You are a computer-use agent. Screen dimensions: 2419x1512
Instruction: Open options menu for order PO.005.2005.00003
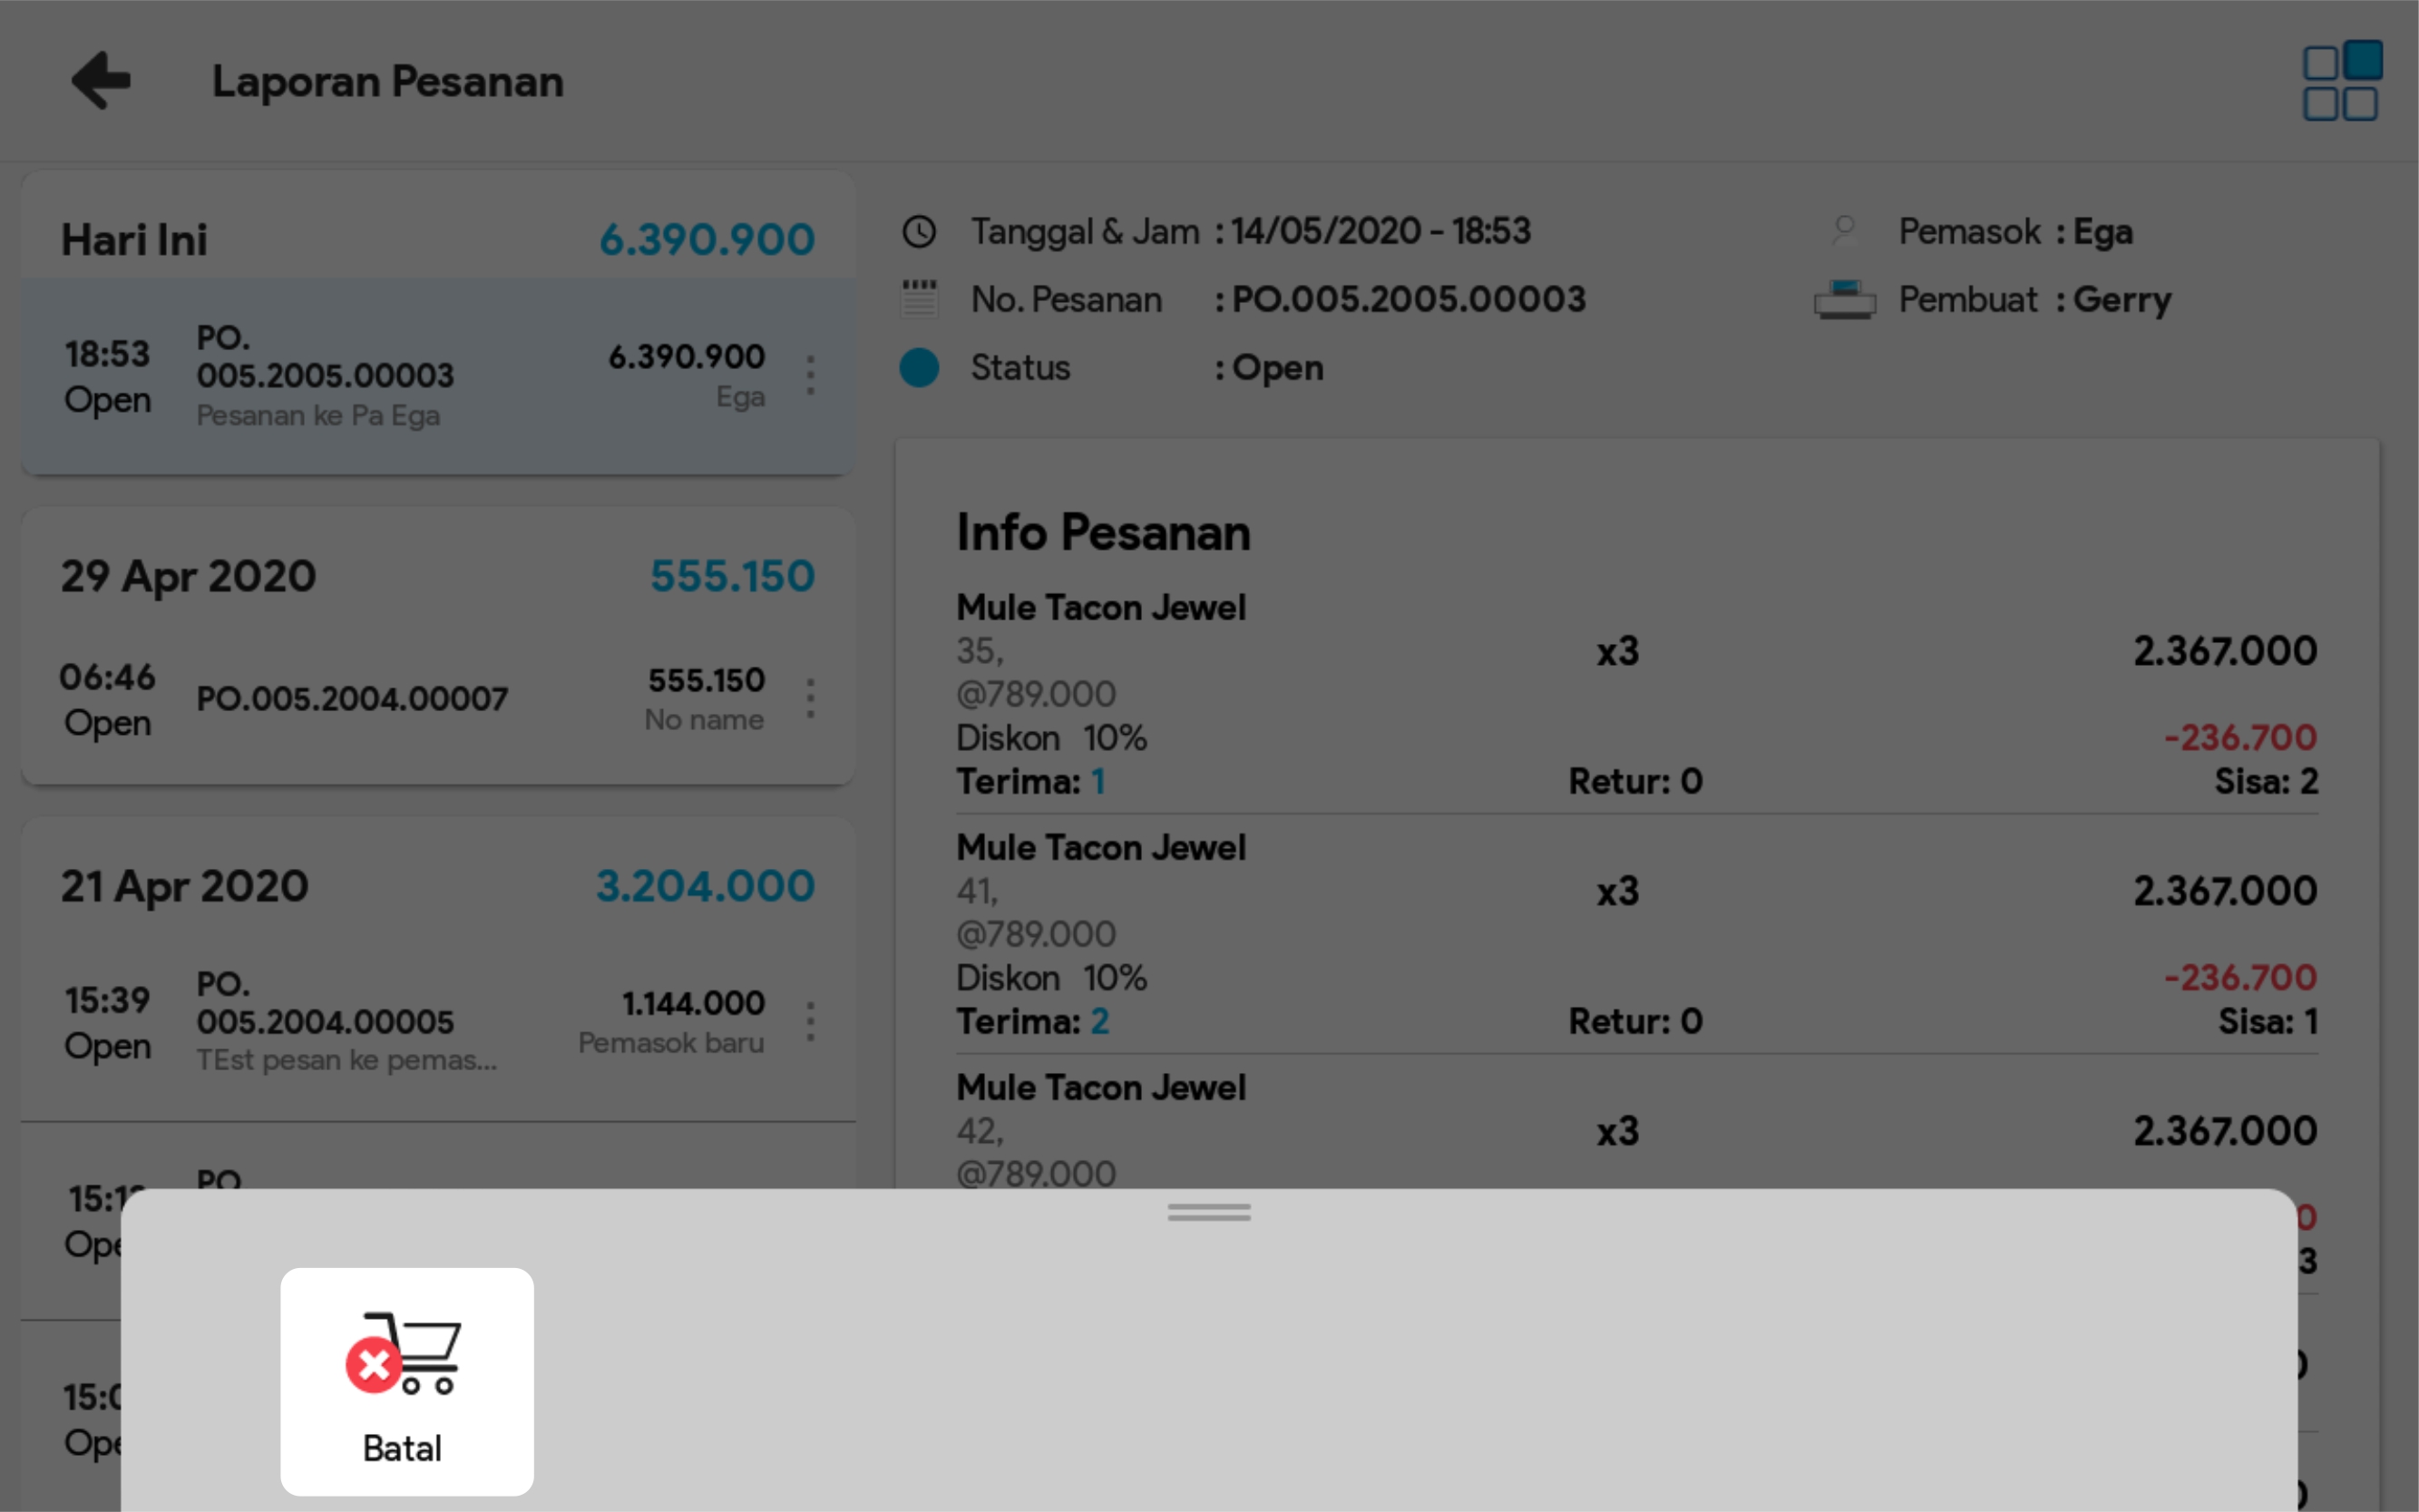point(810,376)
